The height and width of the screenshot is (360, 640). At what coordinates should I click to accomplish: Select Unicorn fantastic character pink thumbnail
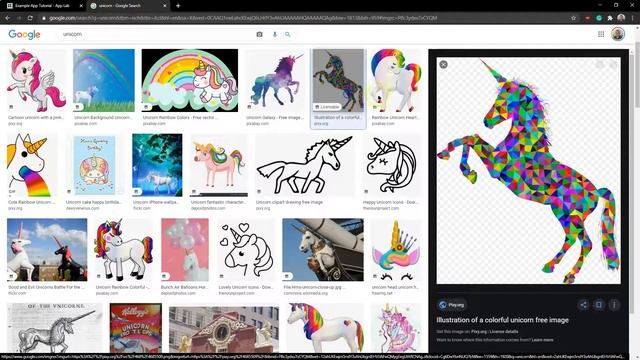coord(219,165)
